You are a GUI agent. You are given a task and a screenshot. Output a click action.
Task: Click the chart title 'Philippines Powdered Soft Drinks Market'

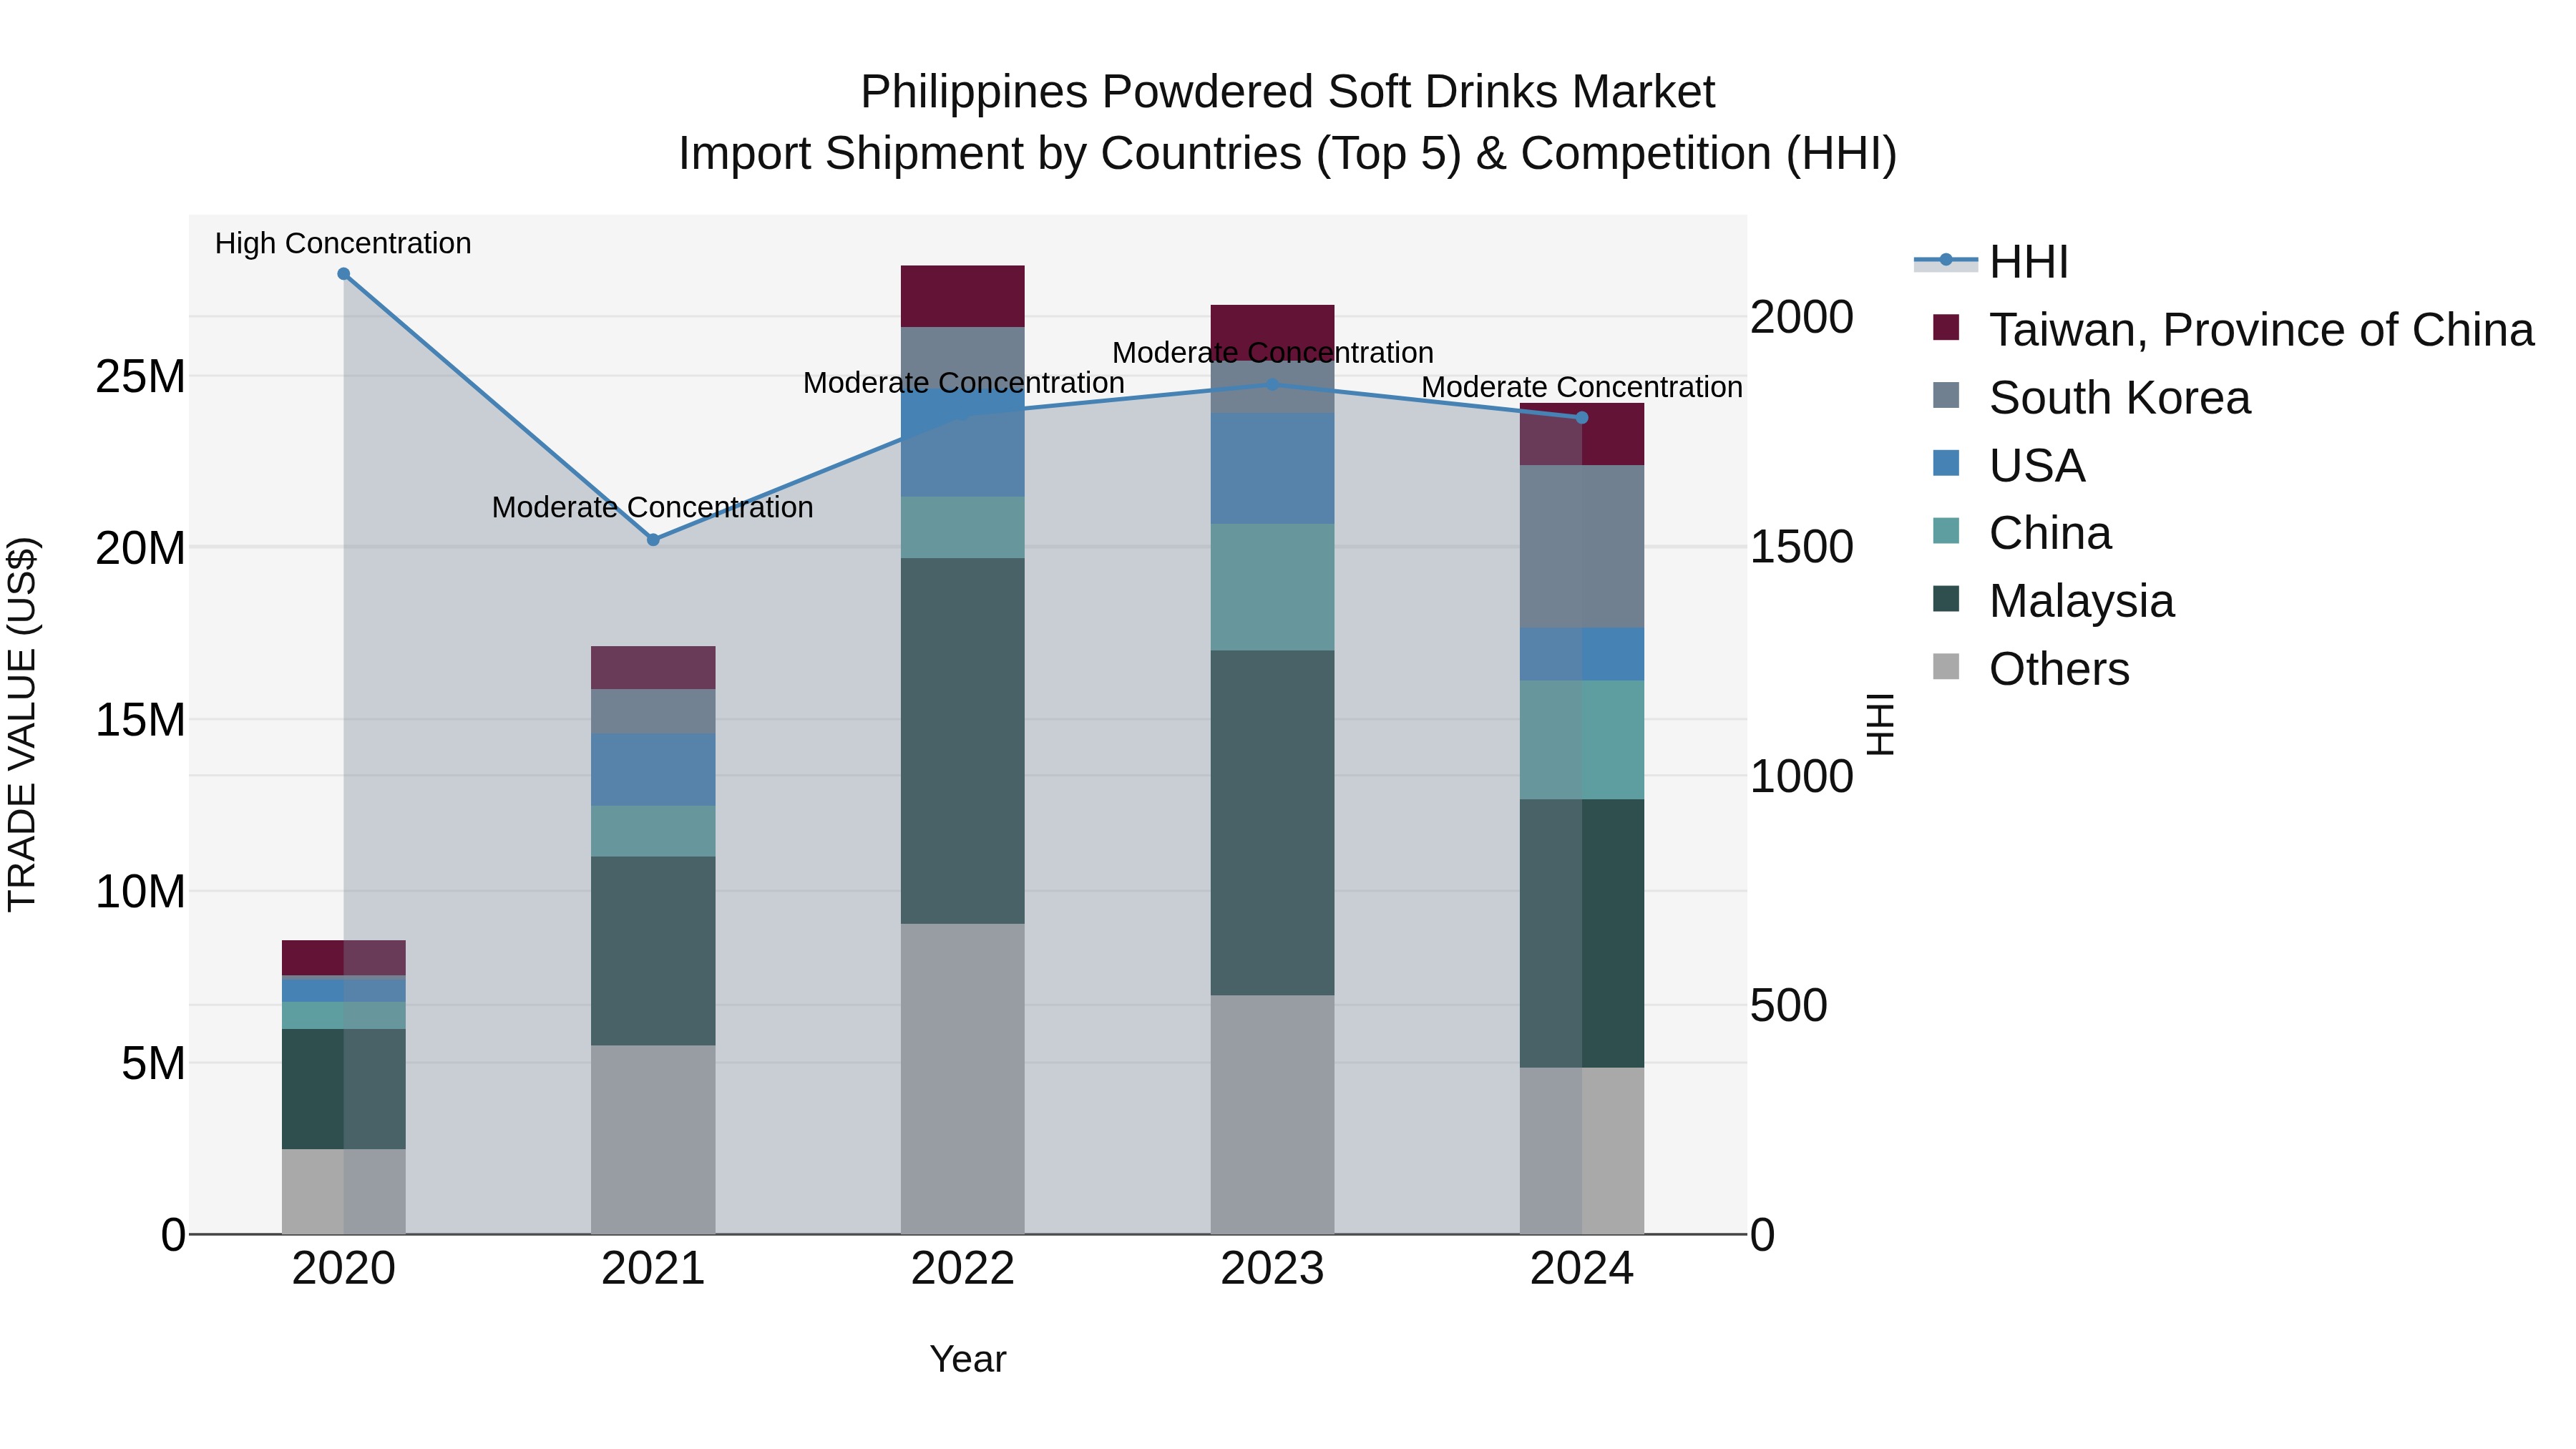click(x=1288, y=92)
